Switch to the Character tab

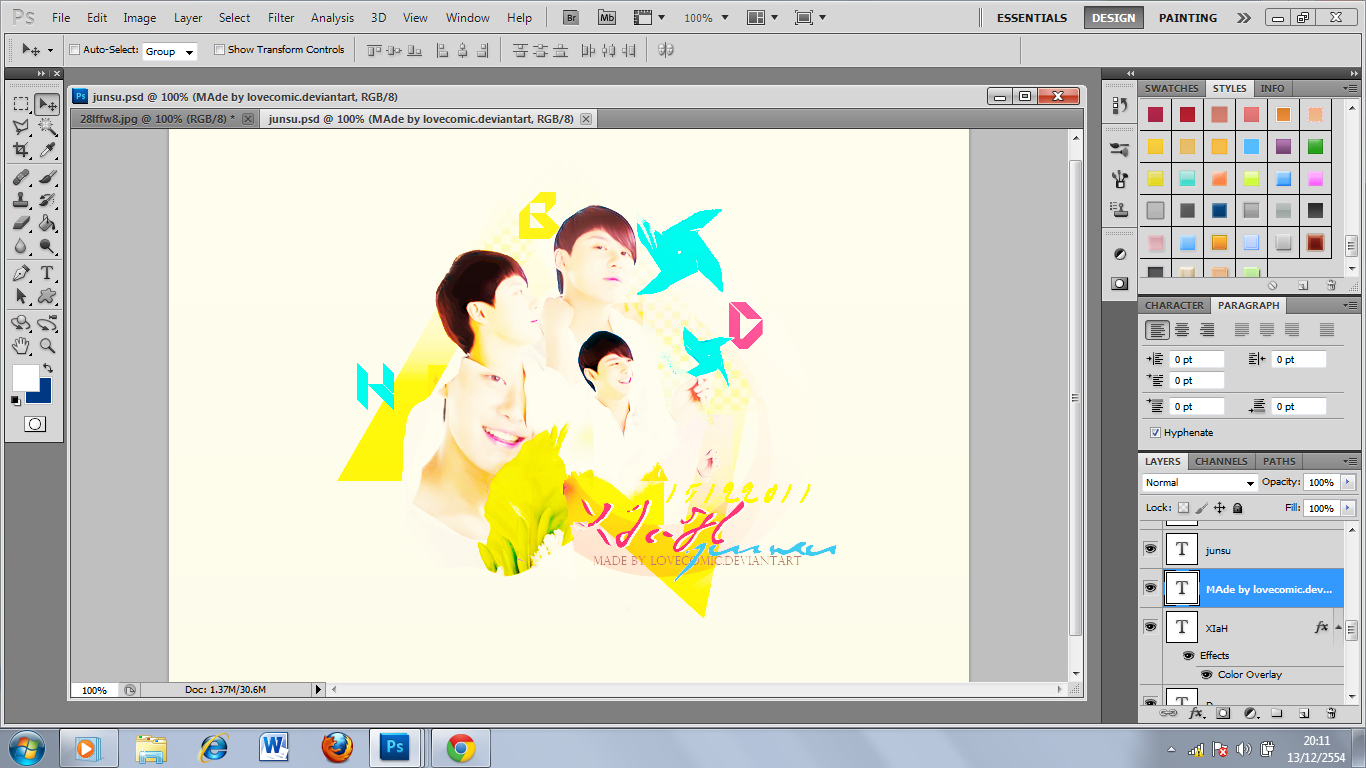[1174, 306]
